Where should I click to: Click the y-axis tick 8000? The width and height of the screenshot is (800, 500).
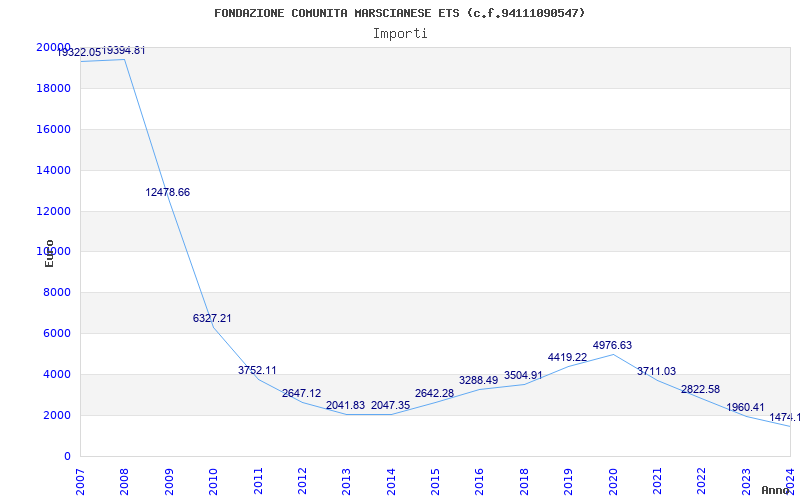[57, 292]
